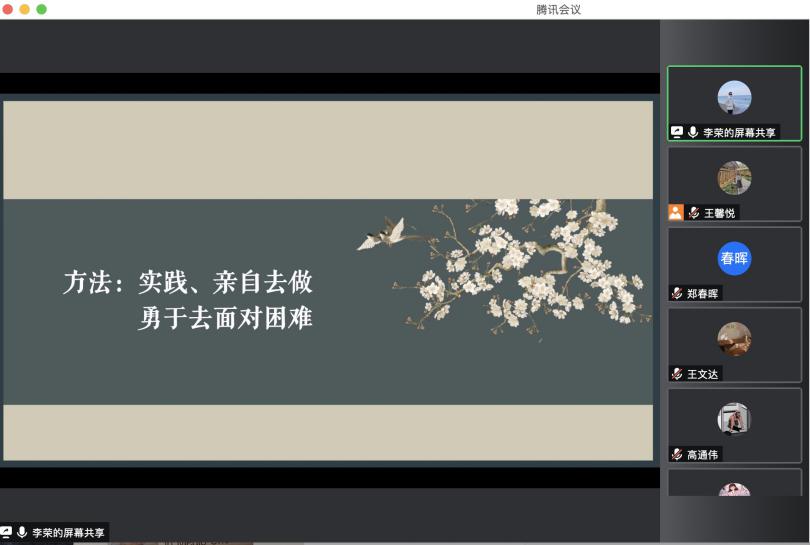The height and width of the screenshot is (545, 810).
Task: Click the muted mic icon beside 王馨悦
Action: point(693,213)
